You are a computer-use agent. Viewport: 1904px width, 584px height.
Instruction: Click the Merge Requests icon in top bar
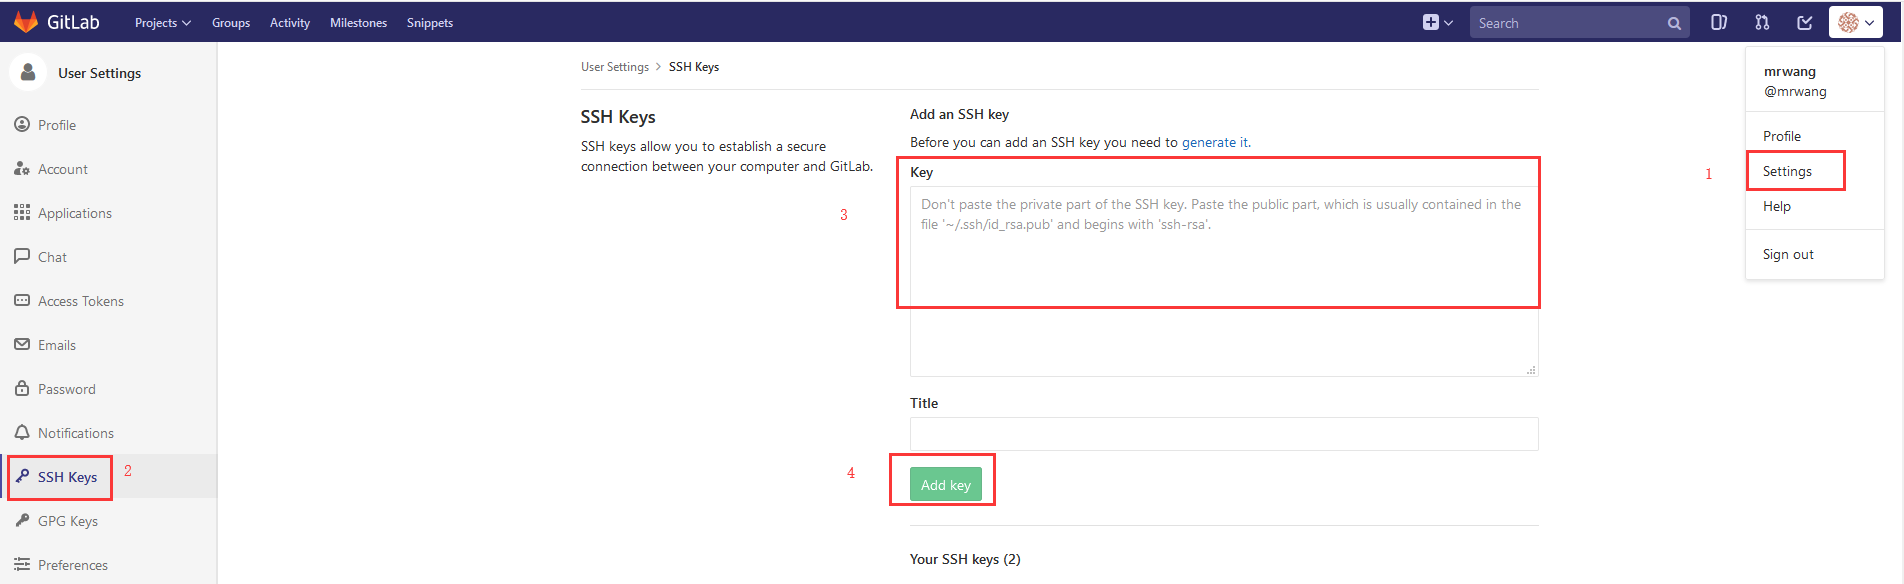pyautogui.click(x=1761, y=21)
